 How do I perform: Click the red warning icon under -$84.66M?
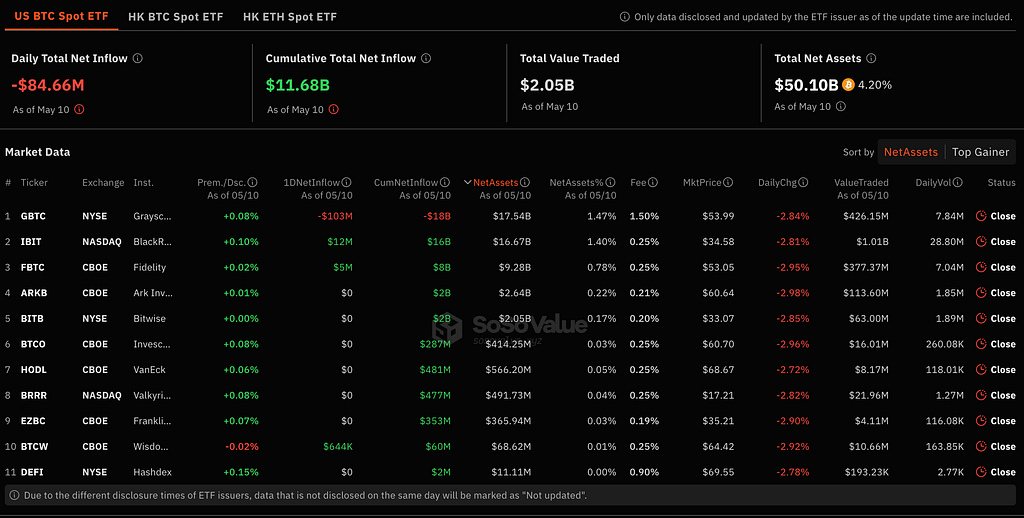pyautogui.click(x=79, y=110)
